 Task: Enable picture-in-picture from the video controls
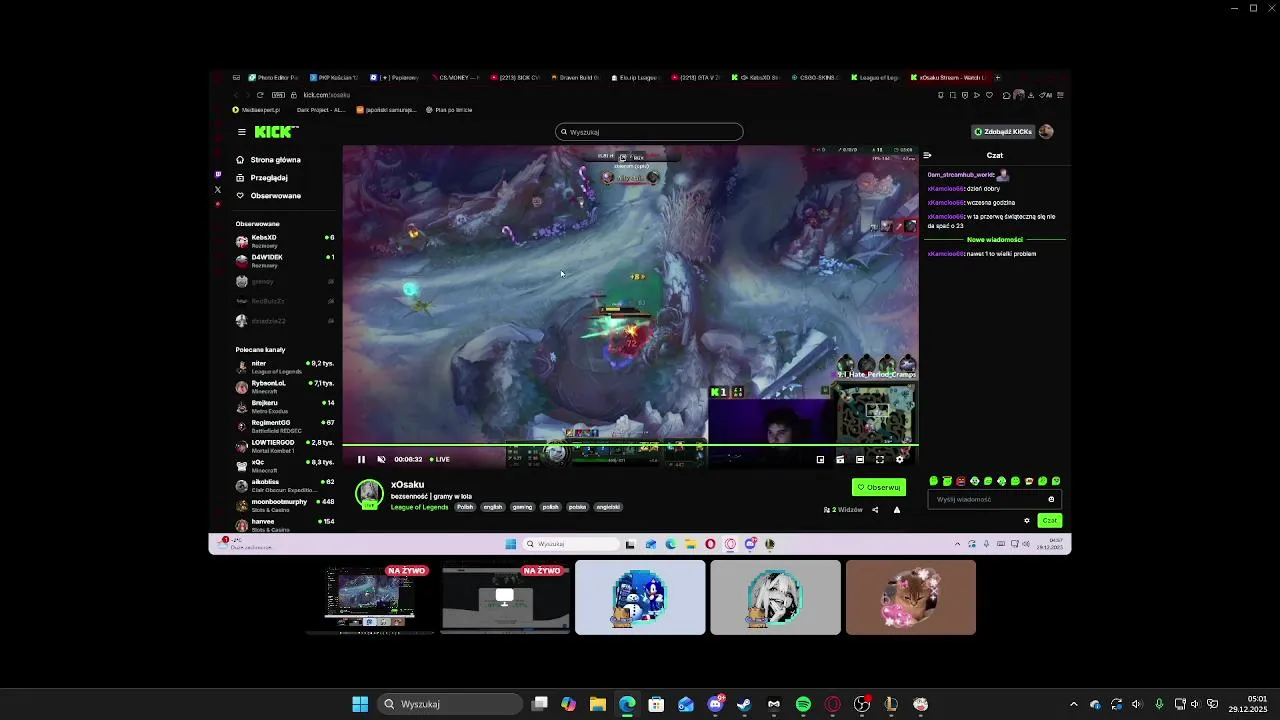(x=820, y=460)
